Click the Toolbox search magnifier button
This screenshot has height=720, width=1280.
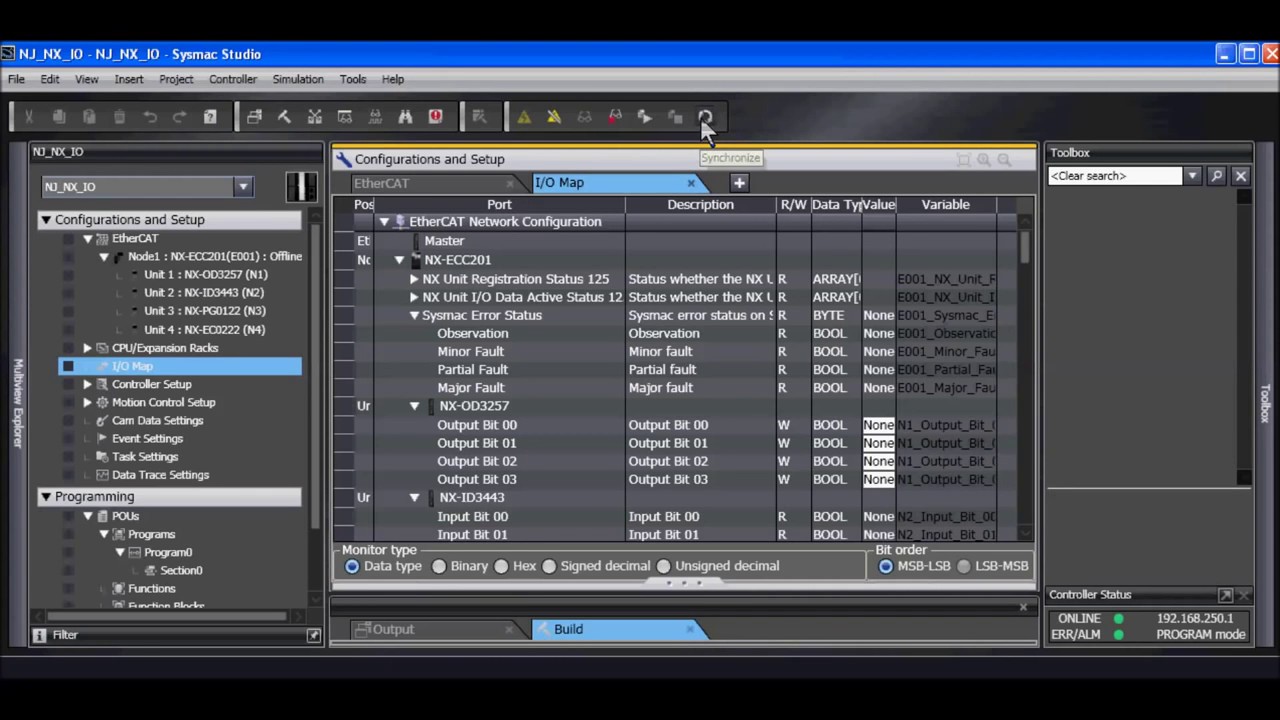pos(1216,176)
